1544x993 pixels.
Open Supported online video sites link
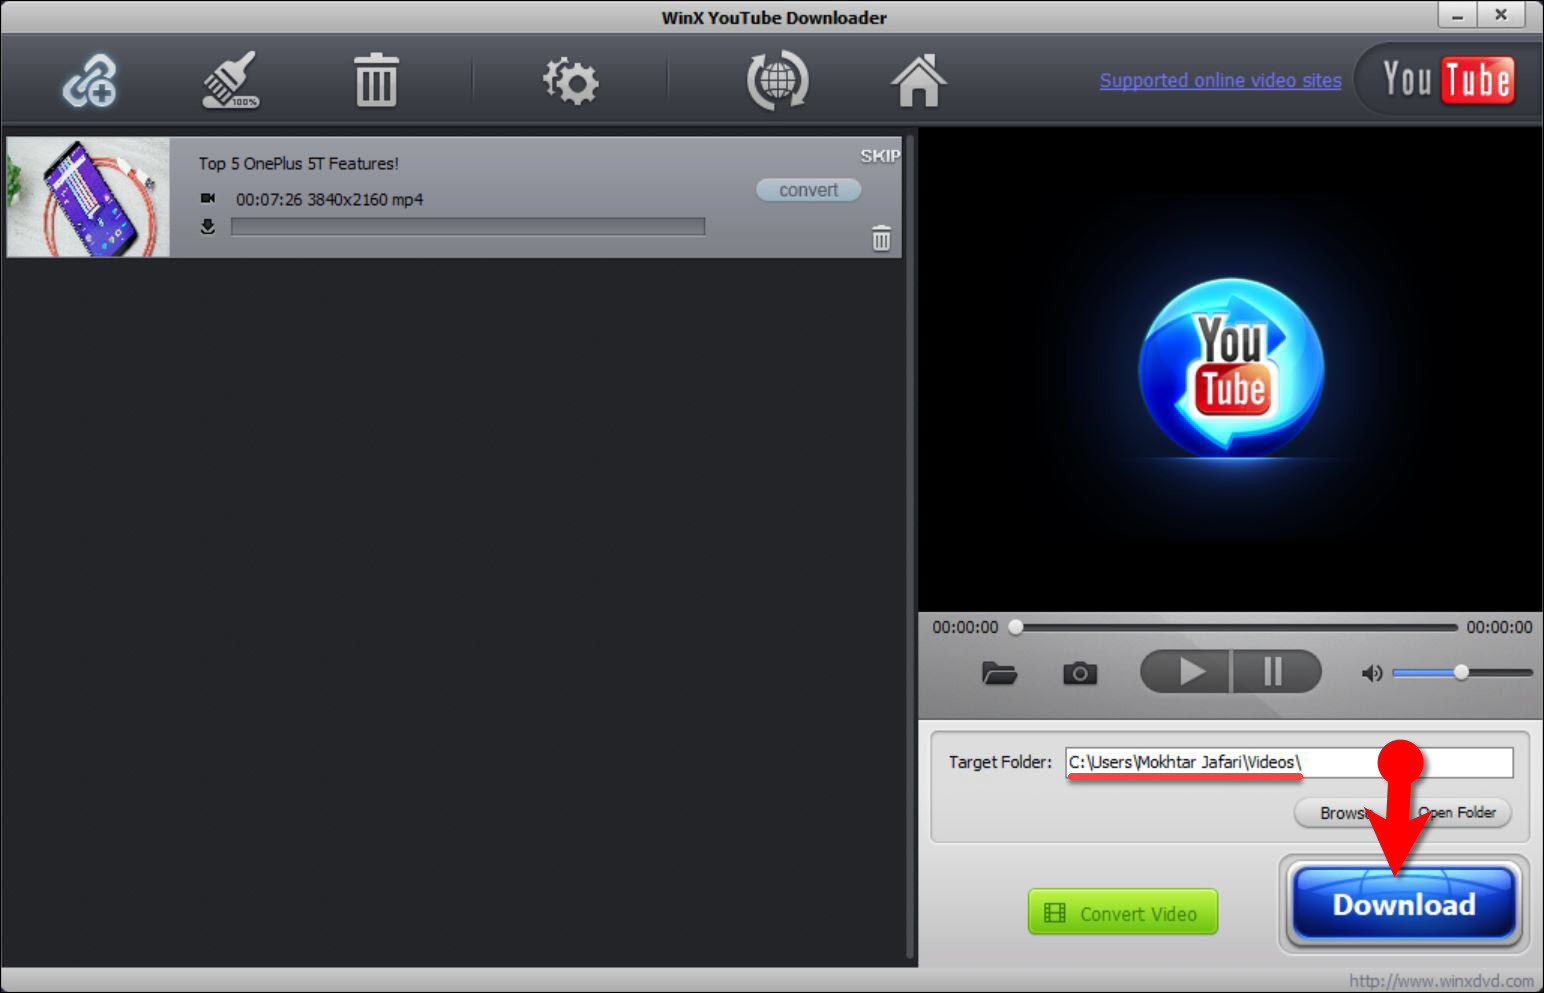pos(1220,80)
